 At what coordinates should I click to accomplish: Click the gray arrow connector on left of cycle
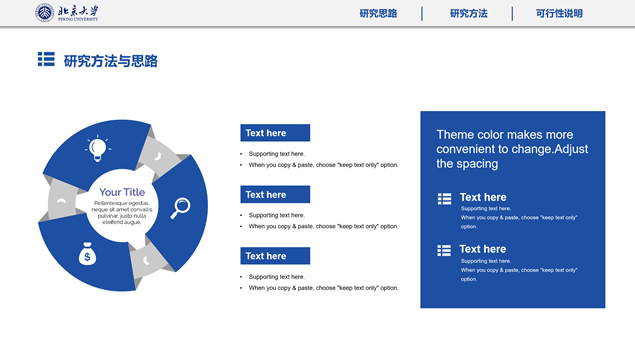pyautogui.click(x=62, y=201)
